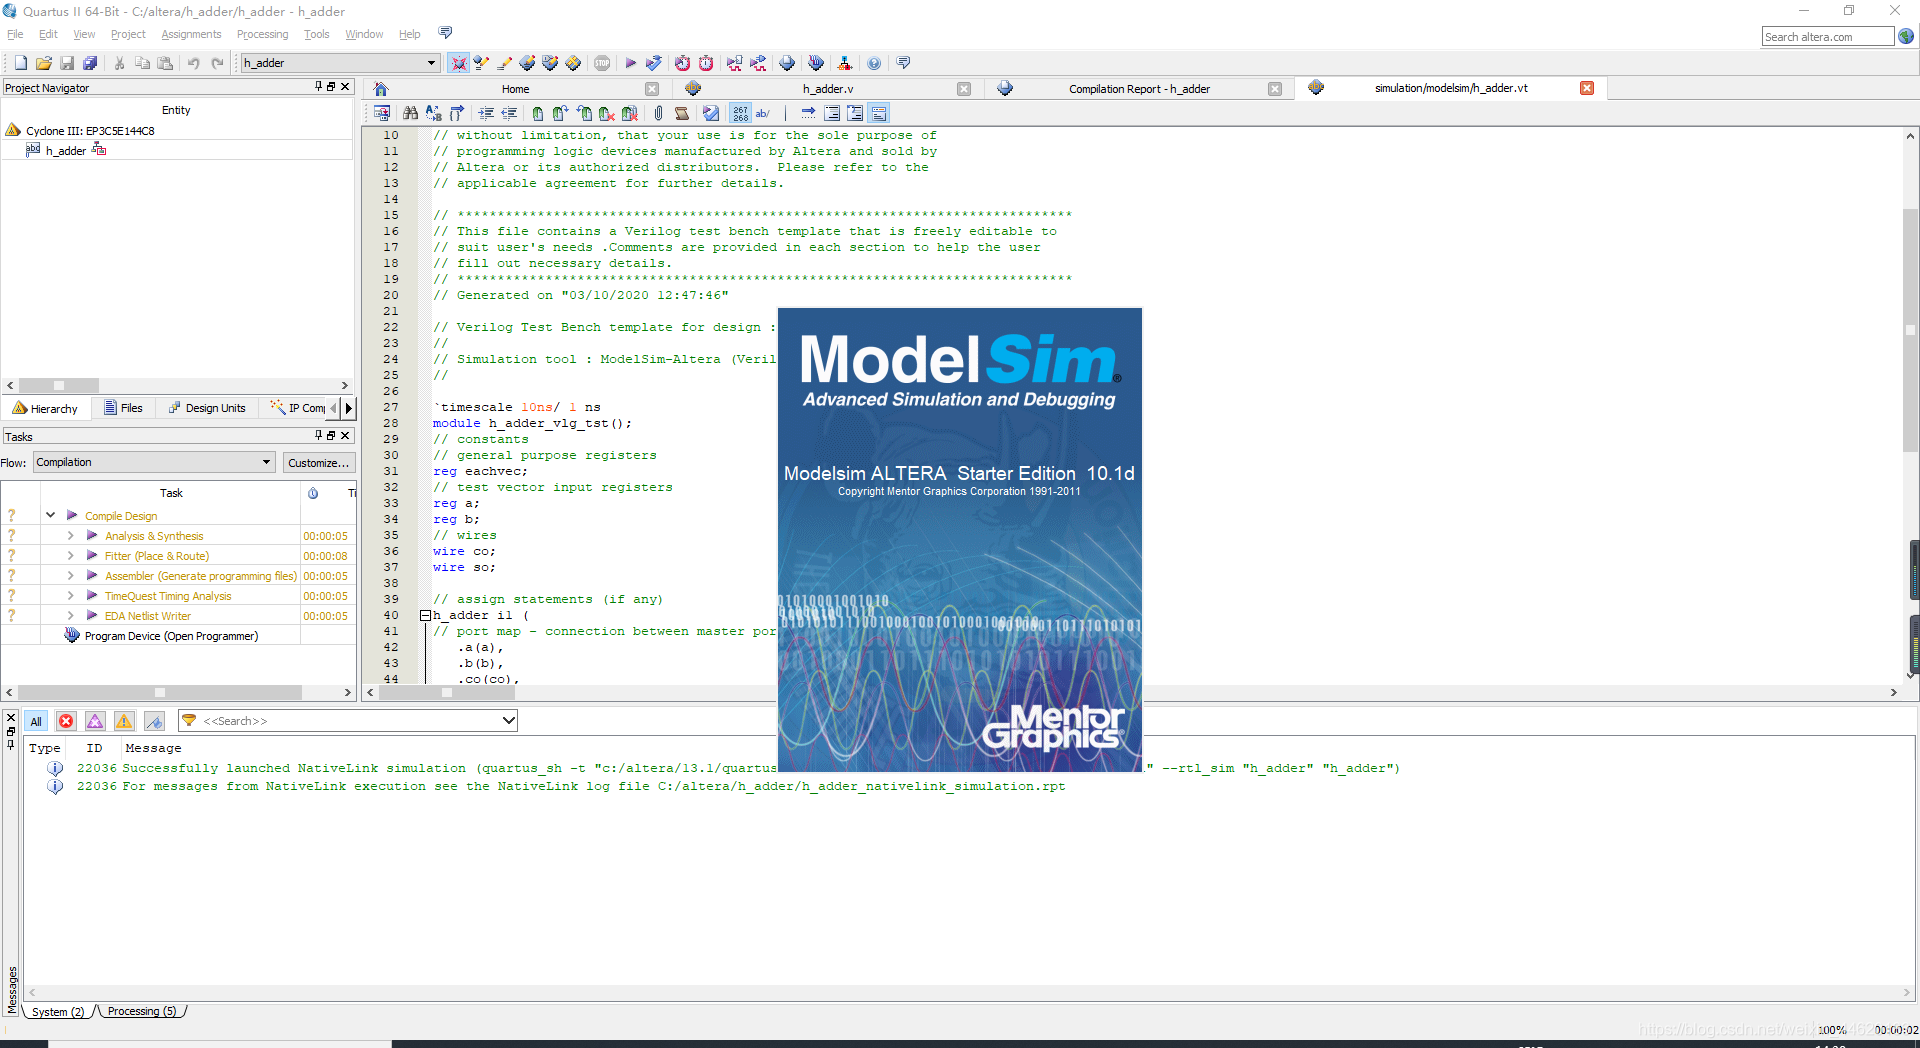The width and height of the screenshot is (1920, 1048).
Task: Click the Search altera.com input field
Action: click(x=1827, y=37)
